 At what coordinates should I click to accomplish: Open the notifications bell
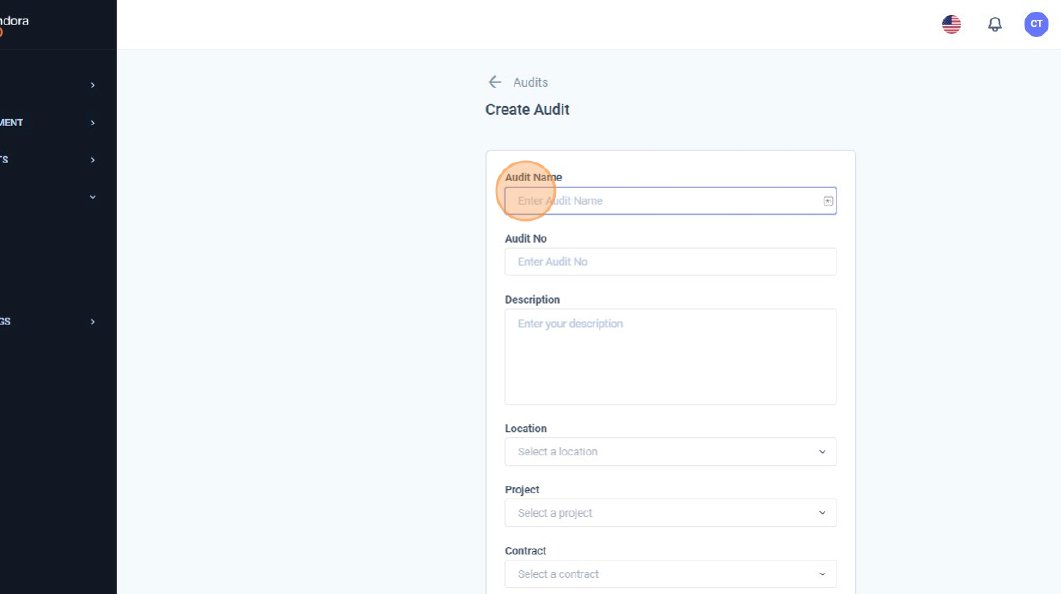pyautogui.click(x=994, y=25)
